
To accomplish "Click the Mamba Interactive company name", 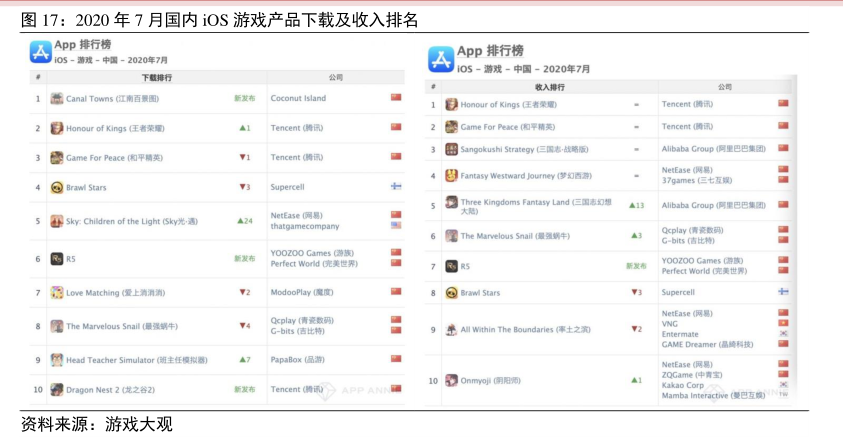I will [707, 396].
